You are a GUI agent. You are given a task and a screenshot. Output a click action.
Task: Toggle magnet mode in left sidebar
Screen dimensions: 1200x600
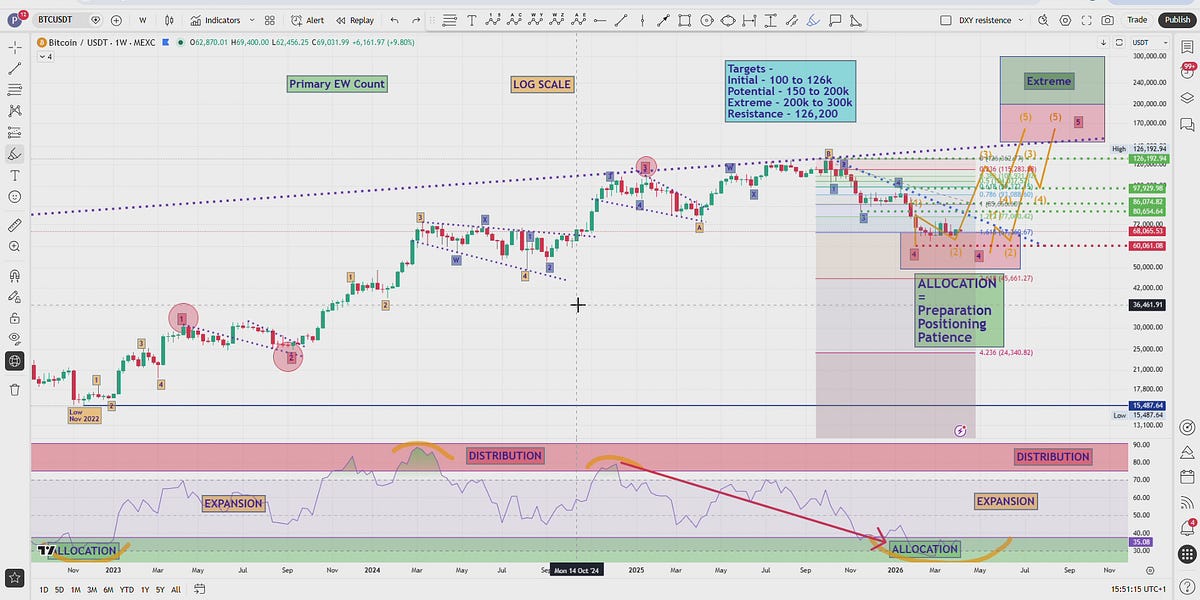[15, 276]
